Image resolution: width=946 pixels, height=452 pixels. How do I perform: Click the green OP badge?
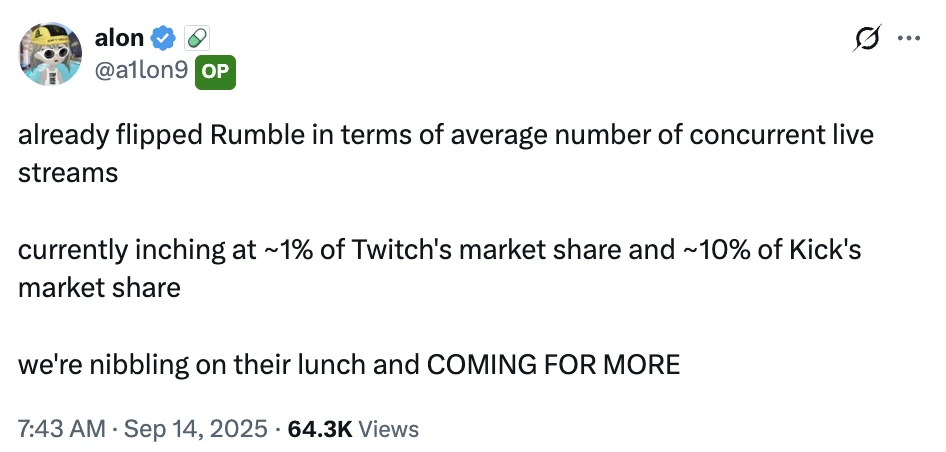click(x=215, y=71)
